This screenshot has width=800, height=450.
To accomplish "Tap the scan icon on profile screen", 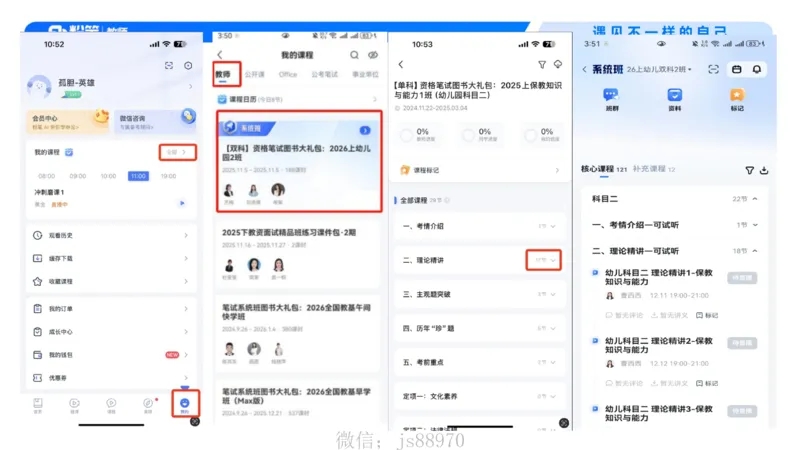I will click(x=169, y=65).
